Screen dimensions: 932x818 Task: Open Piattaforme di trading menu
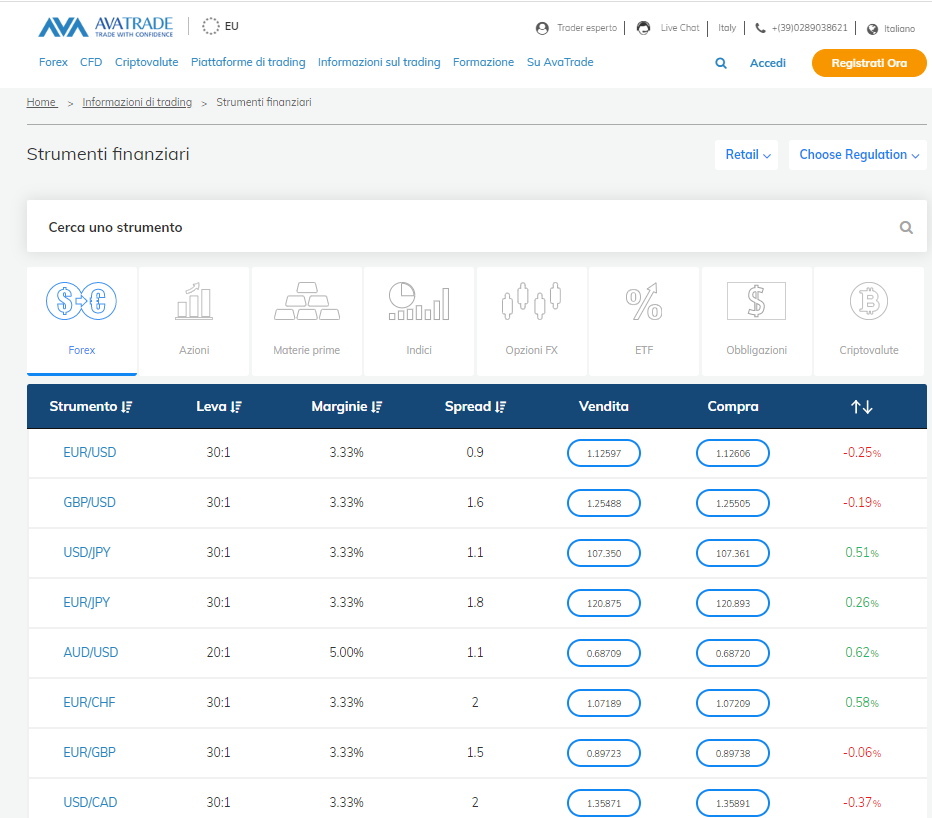pos(248,62)
